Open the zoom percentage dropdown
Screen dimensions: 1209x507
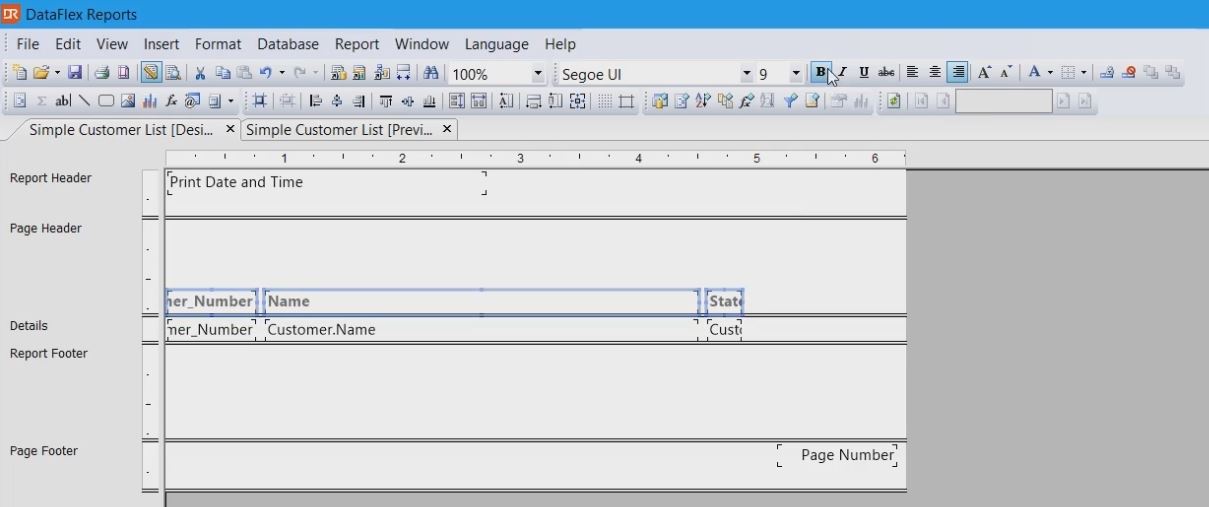pos(538,74)
